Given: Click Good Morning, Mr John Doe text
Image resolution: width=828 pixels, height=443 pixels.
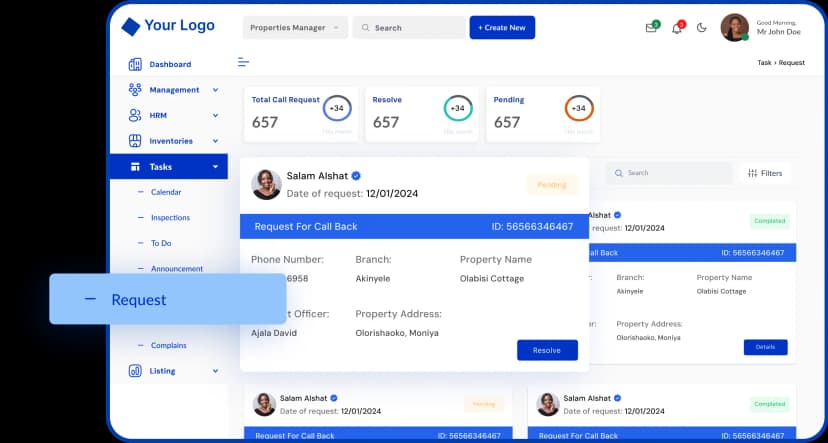Looking at the screenshot, I should click(x=778, y=27).
